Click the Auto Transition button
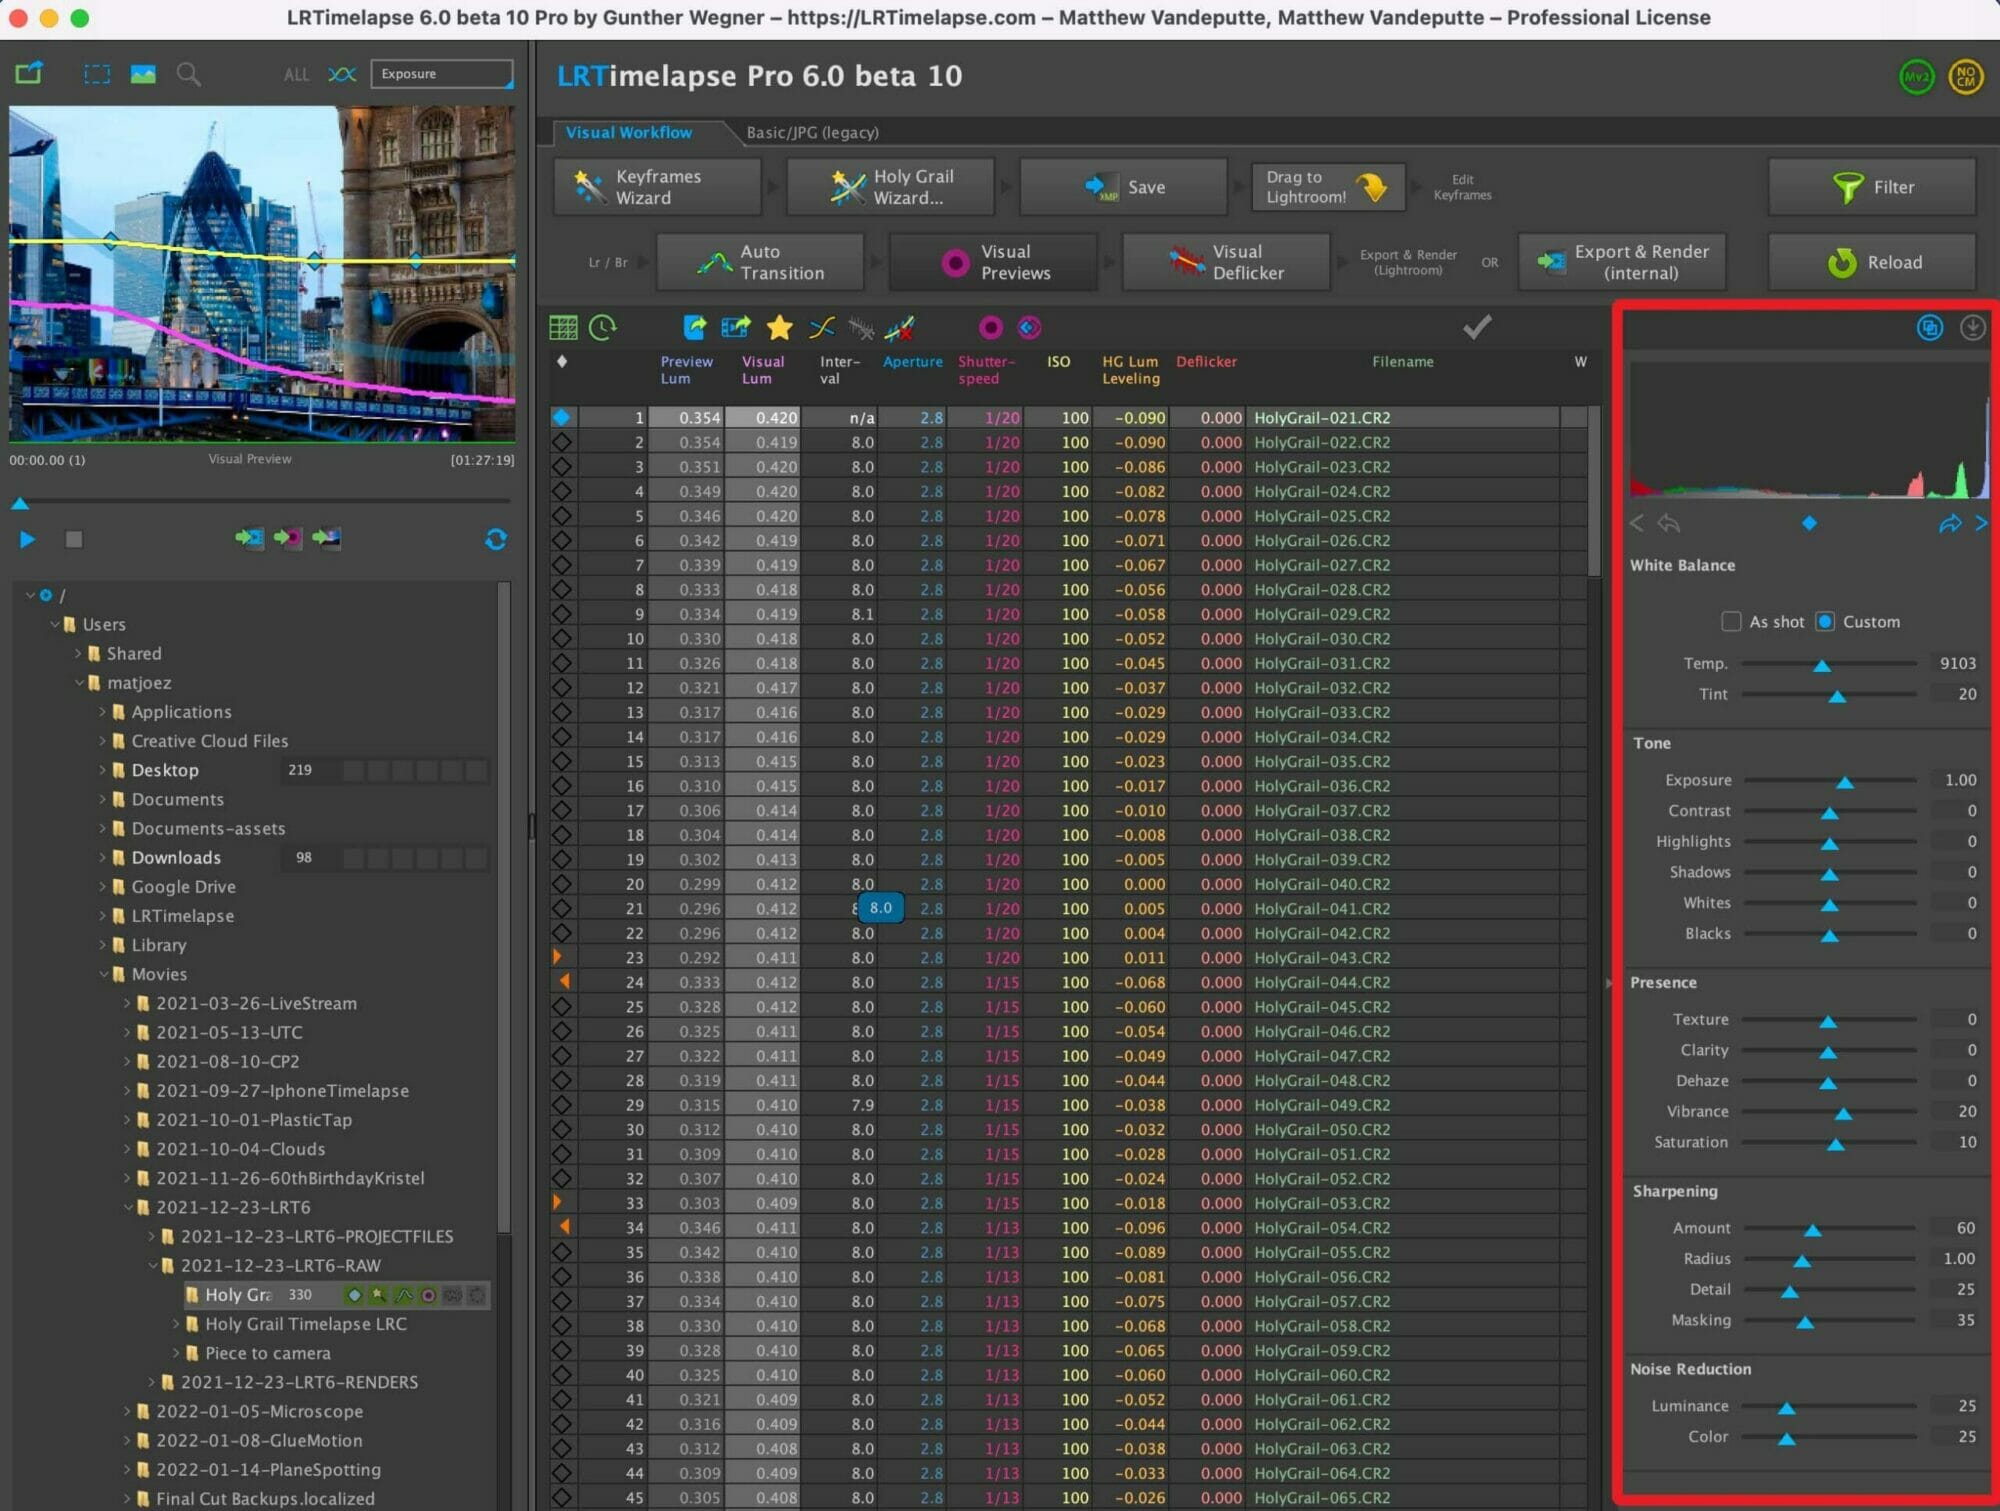 point(760,262)
